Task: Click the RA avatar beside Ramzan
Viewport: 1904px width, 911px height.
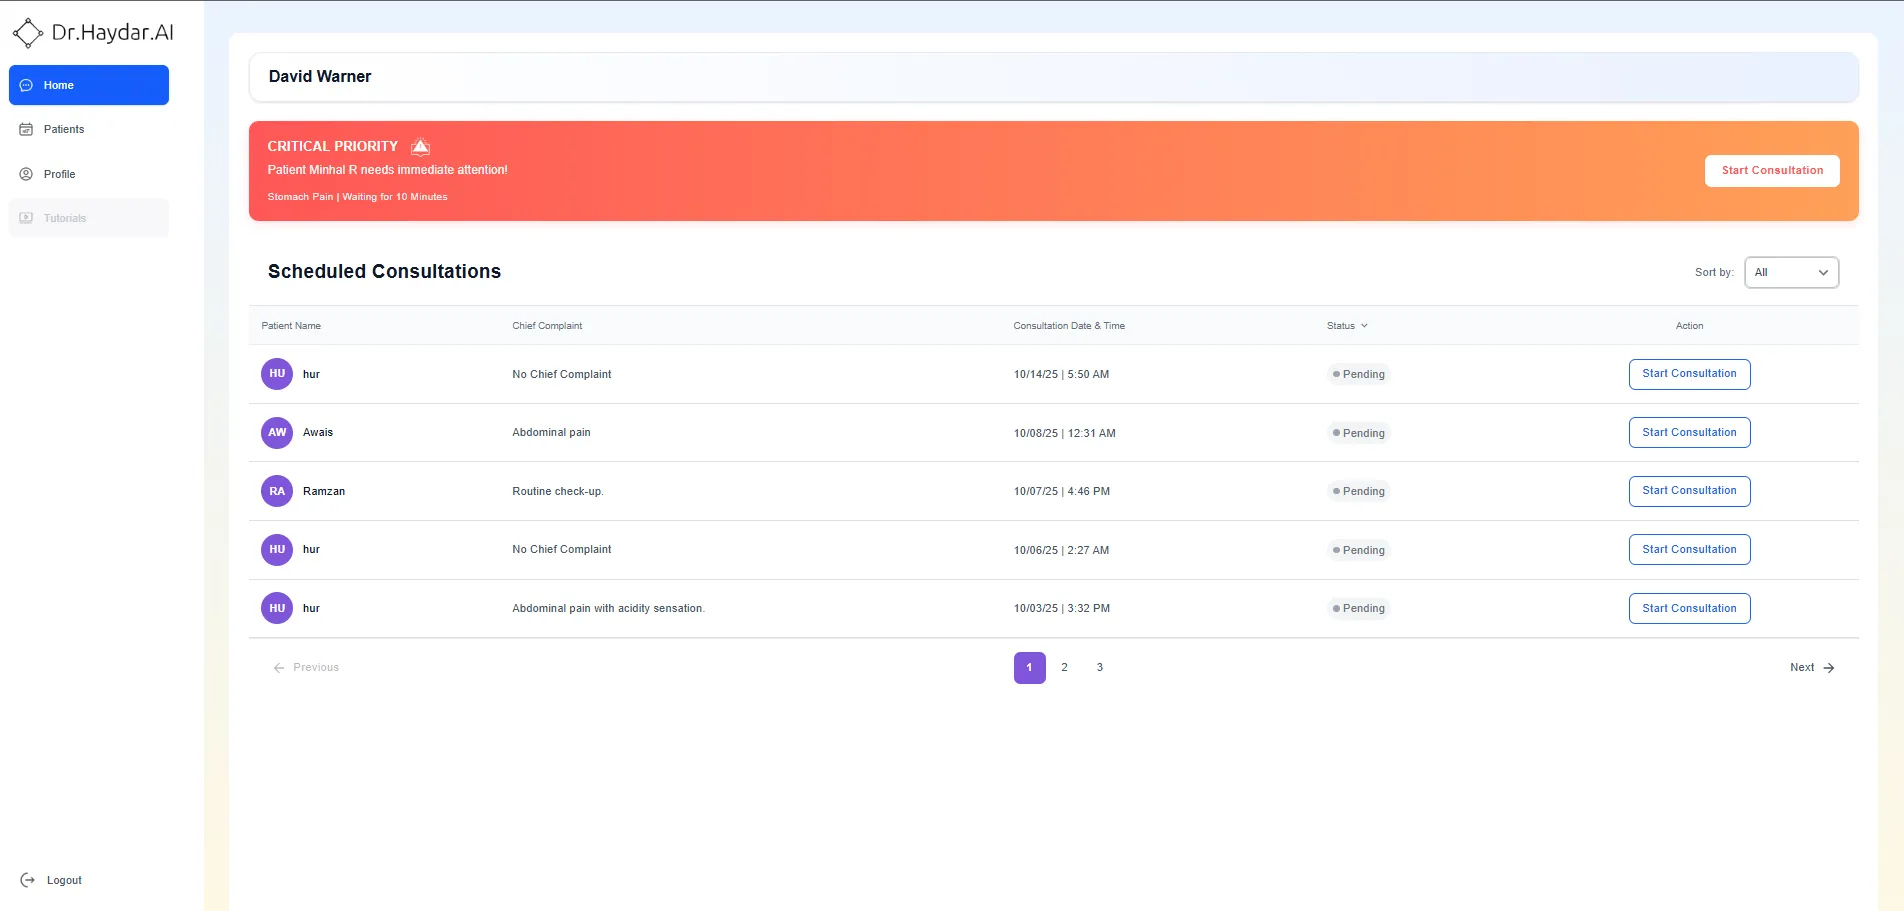Action: point(277,491)
